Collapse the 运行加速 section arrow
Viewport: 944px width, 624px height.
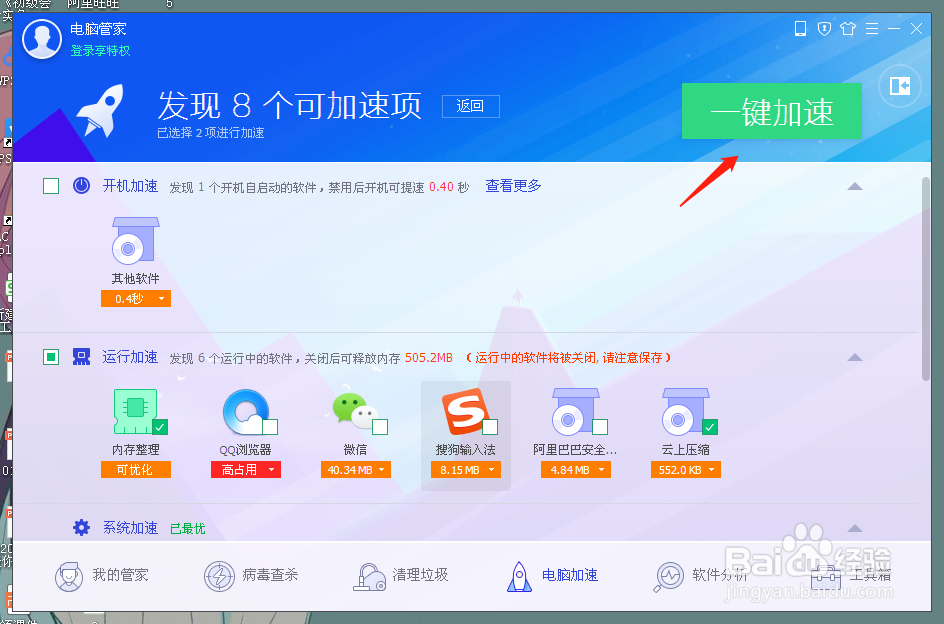(x=855, y=357)
